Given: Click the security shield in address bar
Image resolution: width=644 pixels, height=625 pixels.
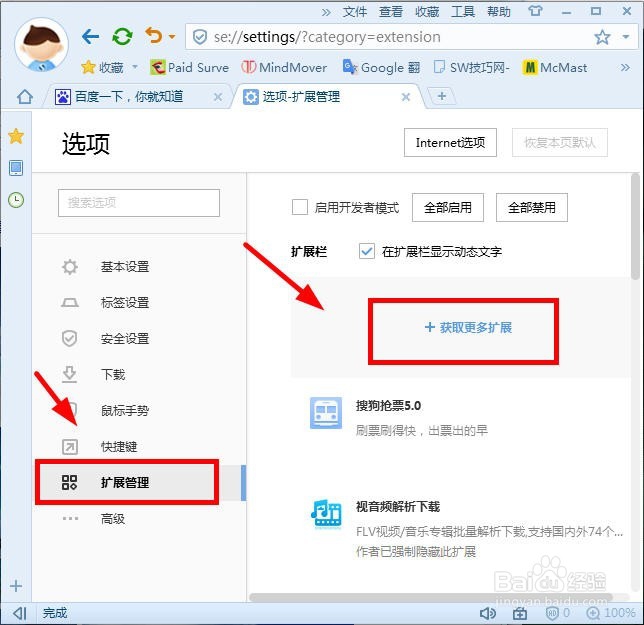Looking at the screenshot, I should point(200,37).
